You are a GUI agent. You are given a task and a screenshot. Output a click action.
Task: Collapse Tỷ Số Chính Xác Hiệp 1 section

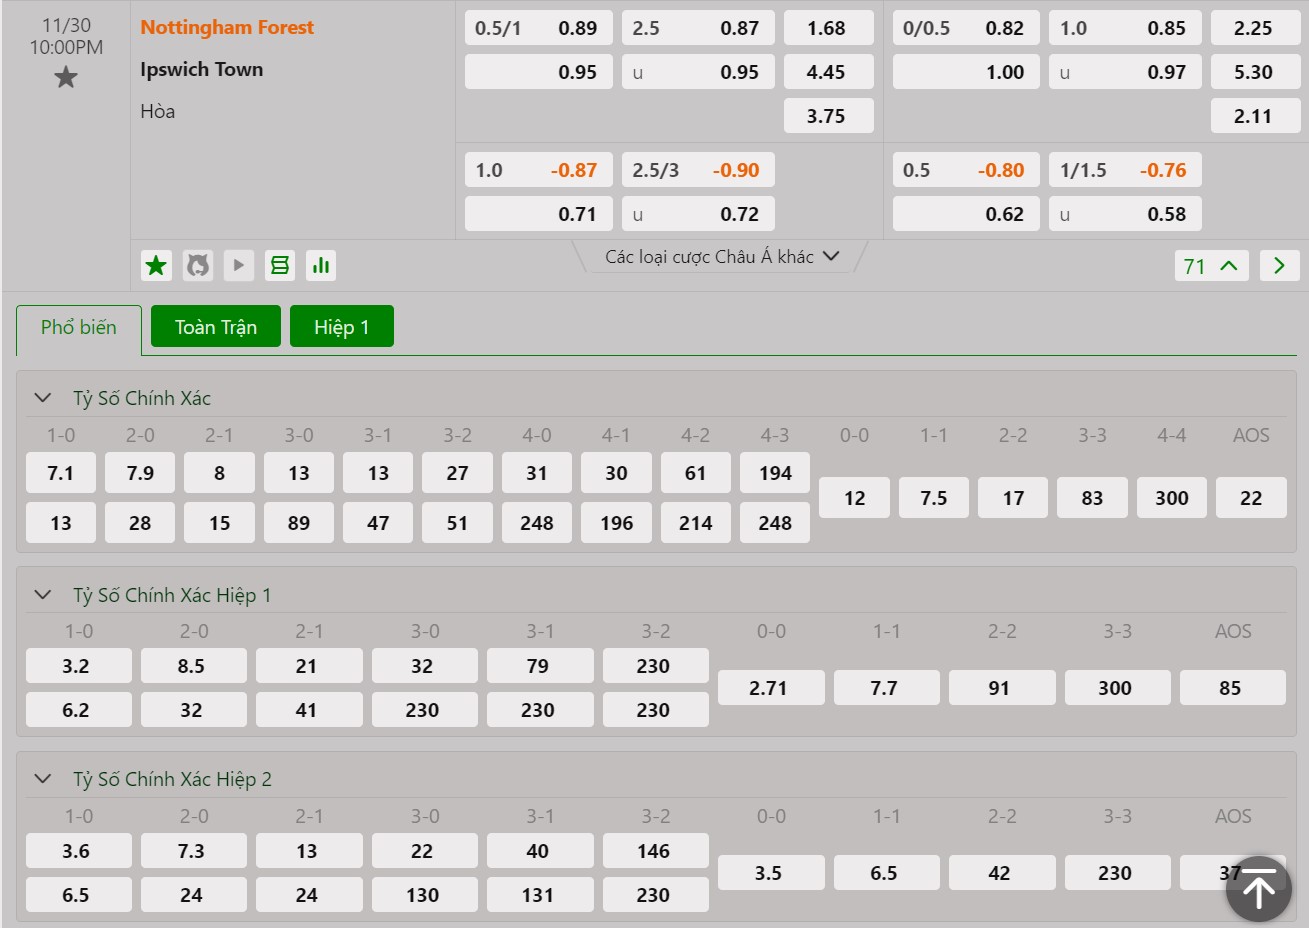[x=43, y=595]
